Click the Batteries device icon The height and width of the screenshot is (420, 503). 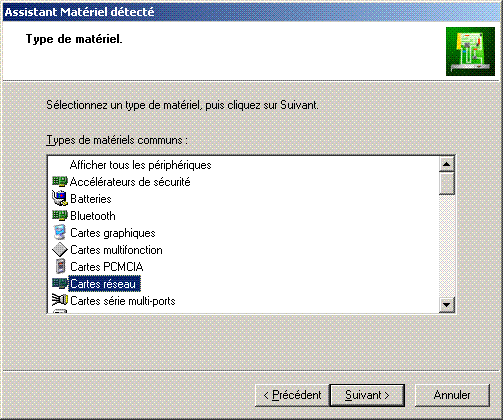[60, 199]
